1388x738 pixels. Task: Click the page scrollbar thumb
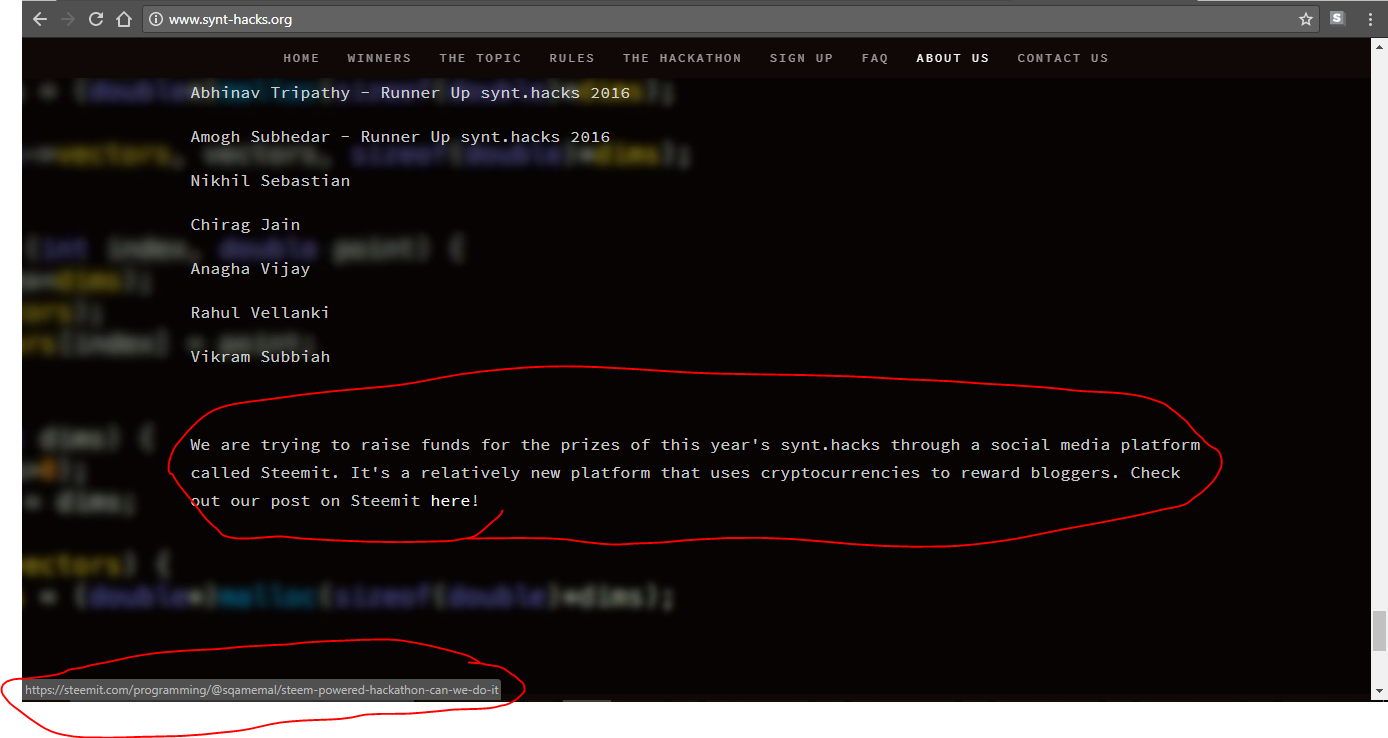click(x=1379, y=631)
